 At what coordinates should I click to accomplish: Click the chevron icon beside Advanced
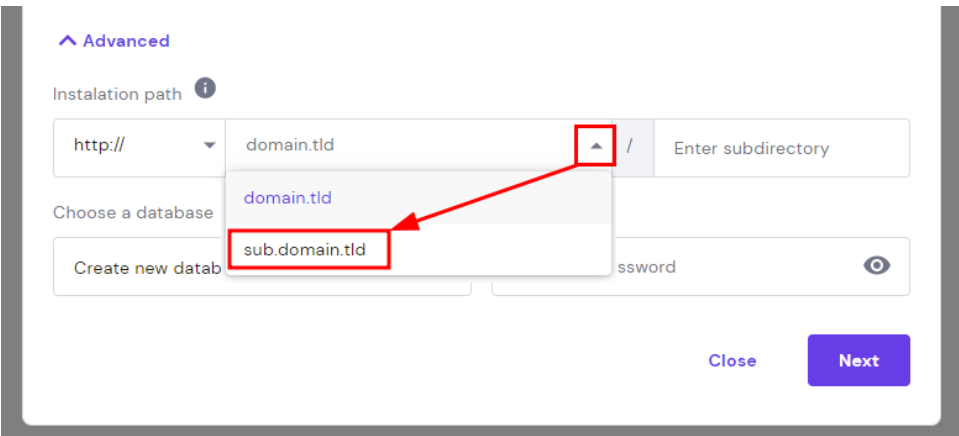point(67,41)
